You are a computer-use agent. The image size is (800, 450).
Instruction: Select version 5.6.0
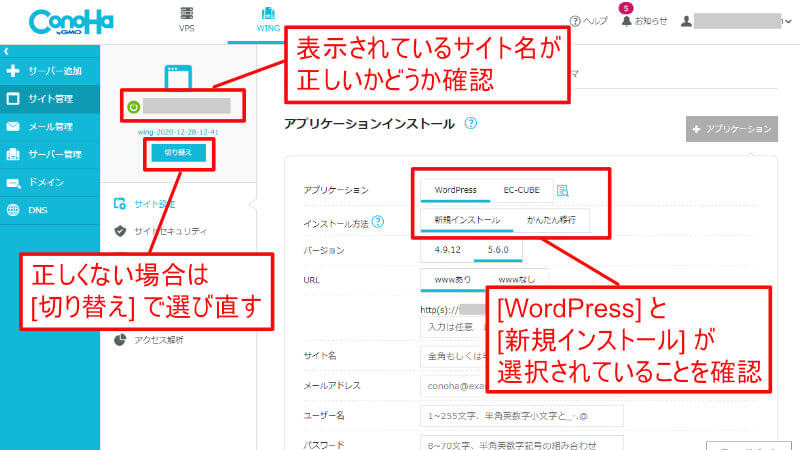tap(498, 249)
